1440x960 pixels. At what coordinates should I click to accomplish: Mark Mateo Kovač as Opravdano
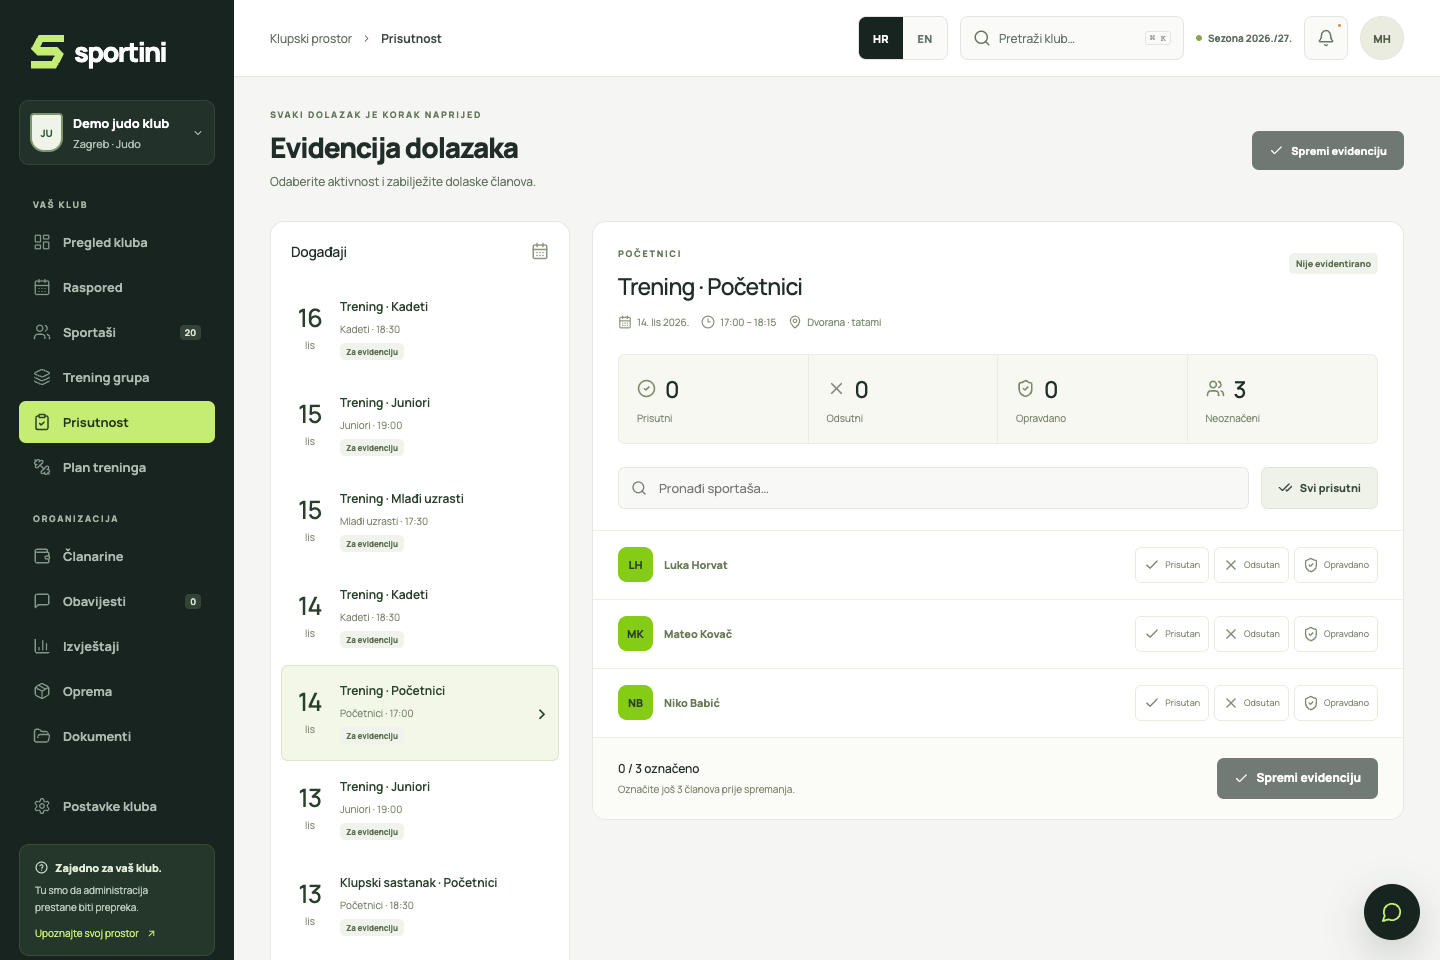pos(1336,634)
